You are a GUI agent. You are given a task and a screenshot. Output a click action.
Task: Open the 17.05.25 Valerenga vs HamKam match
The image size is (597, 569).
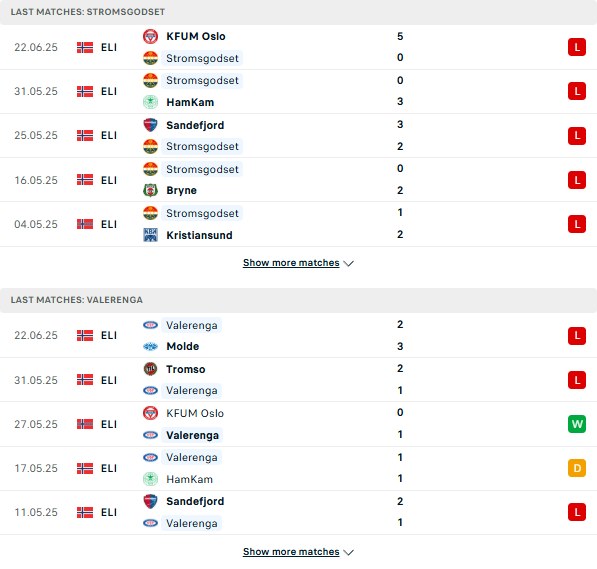click(298, 468)
